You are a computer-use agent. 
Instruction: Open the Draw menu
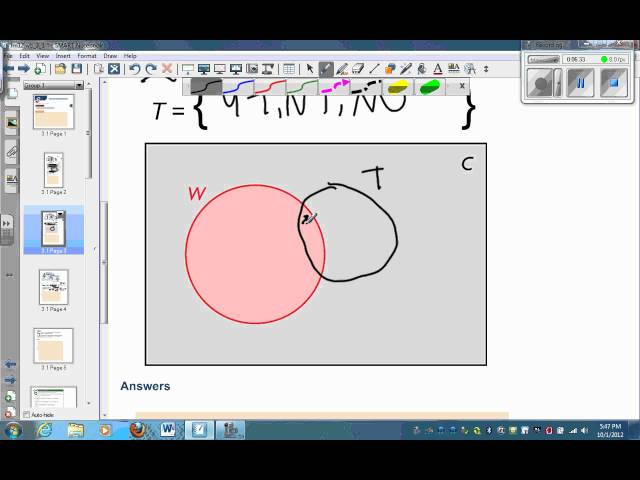pos(110,56)
